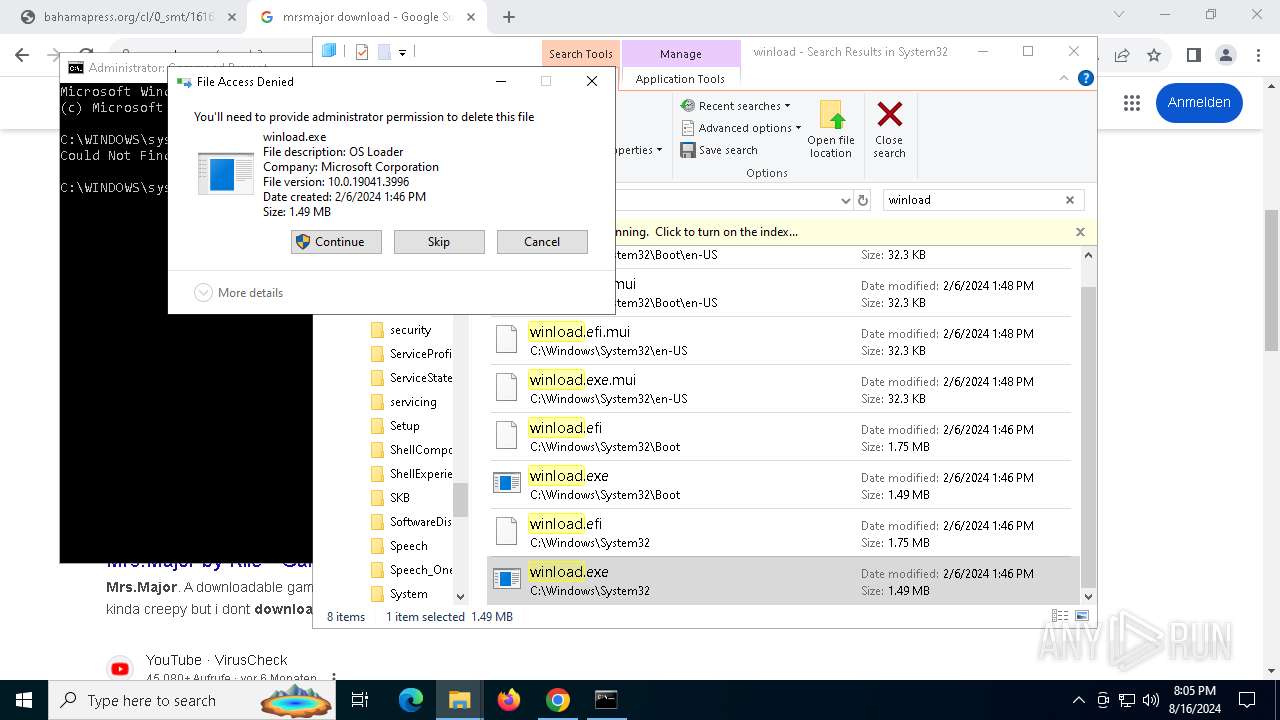Collapse the Explorer ribbon chevron
The image size is (1280, 720).
click(x=1065, y=78)
